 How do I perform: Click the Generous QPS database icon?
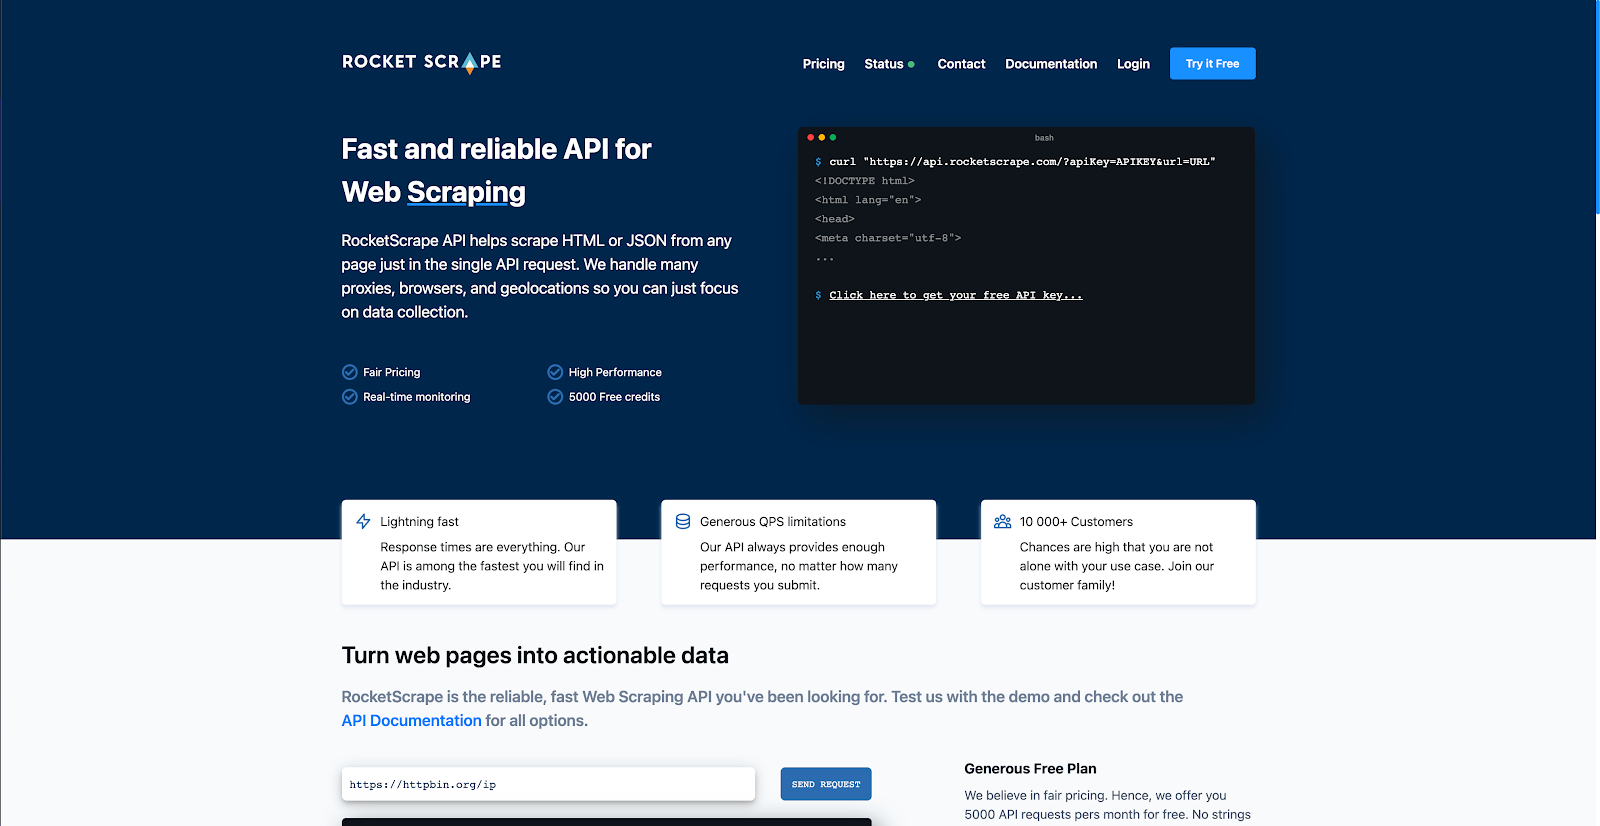pos(683,521)
